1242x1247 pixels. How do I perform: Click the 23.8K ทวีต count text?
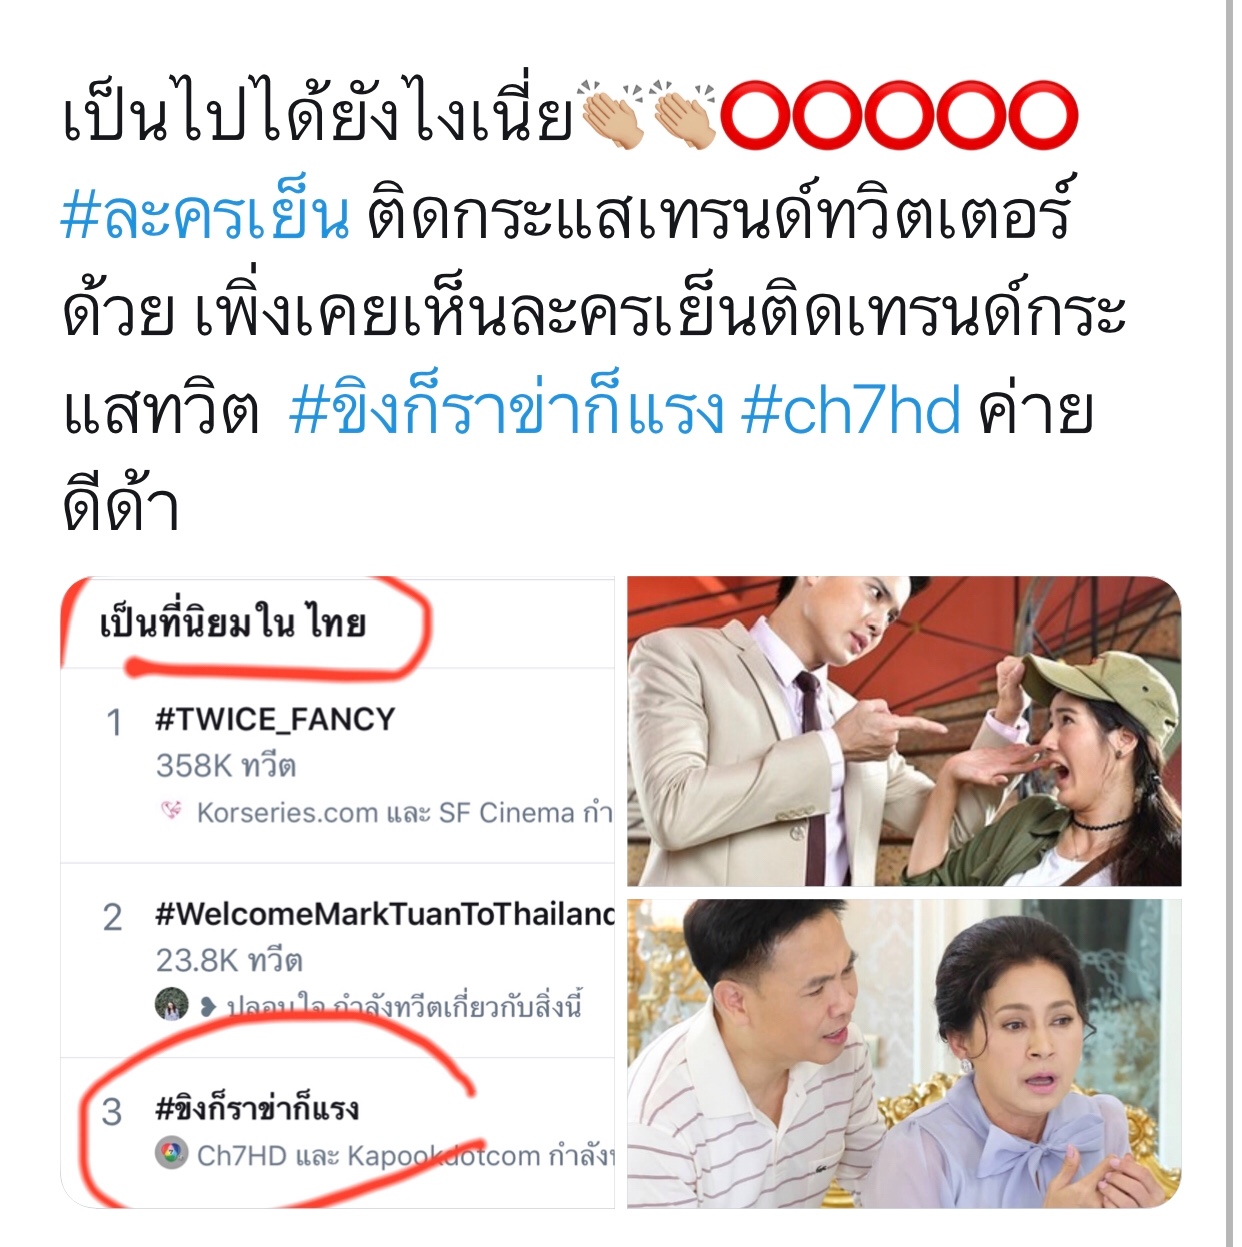pyautogui.click(x=229, y=960)
